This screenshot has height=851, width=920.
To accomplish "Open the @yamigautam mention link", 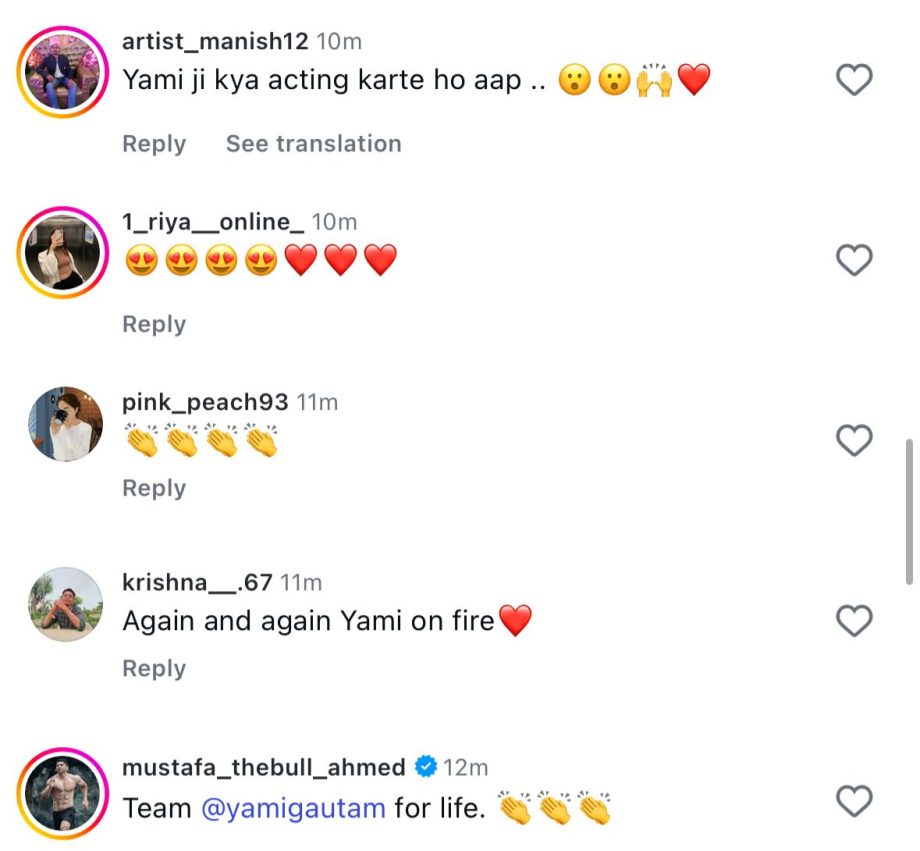I will [x=293, y=808].
